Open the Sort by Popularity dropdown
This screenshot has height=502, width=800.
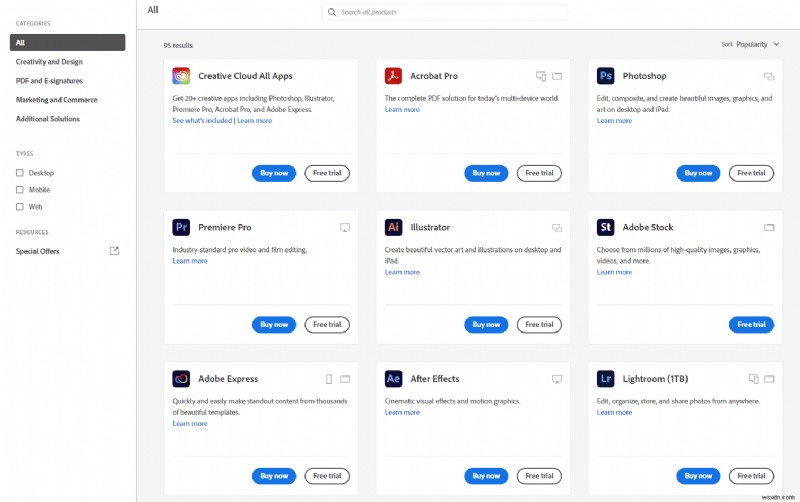coord(756,44)
